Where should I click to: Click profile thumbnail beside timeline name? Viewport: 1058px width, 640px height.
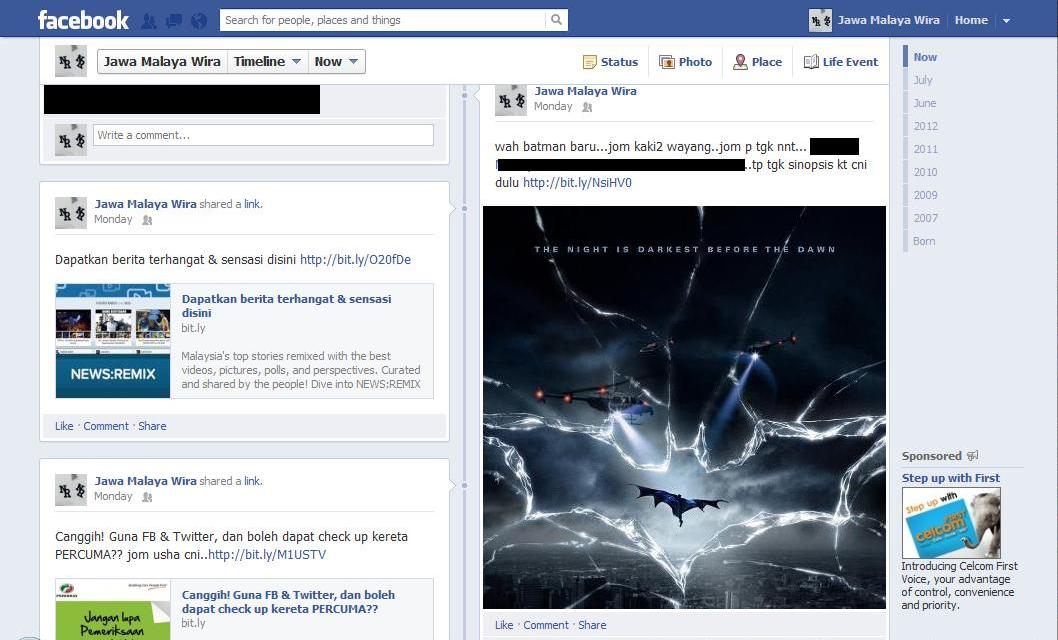(71, 61)
